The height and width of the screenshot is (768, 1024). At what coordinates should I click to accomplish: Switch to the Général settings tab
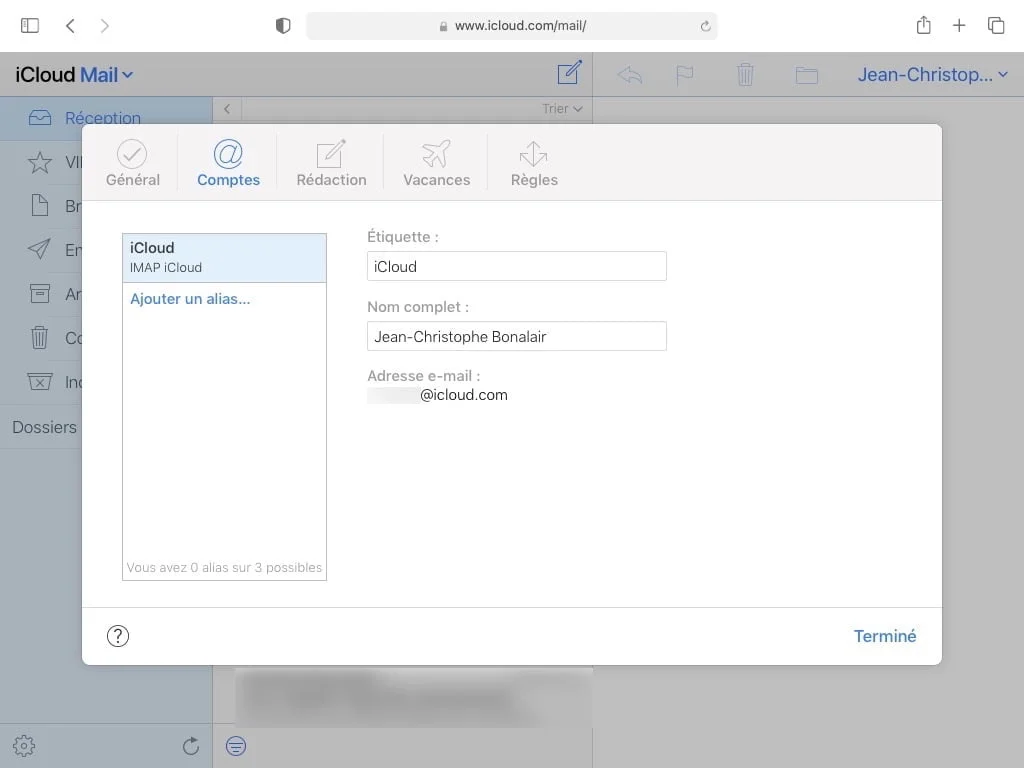coord(133,162)
